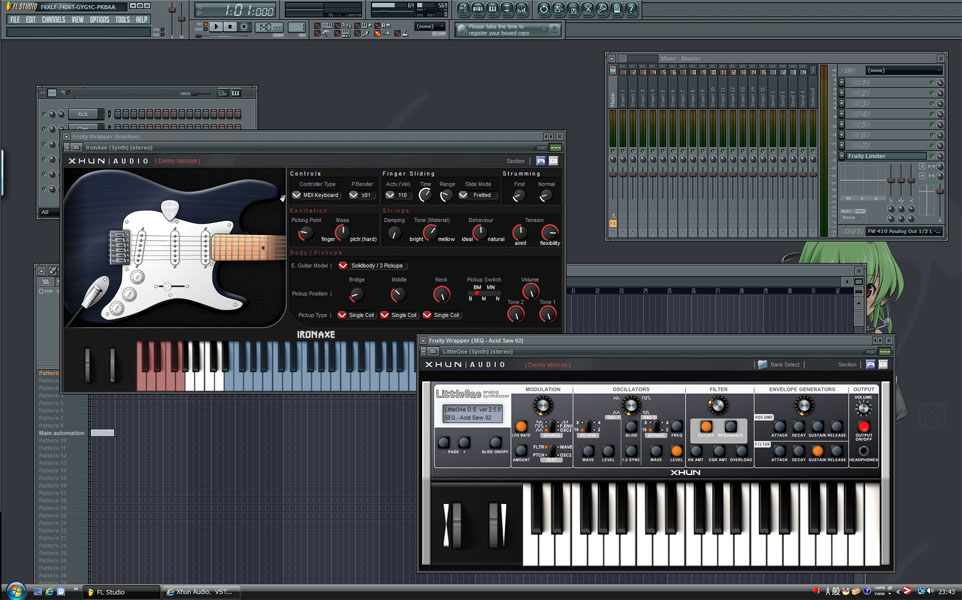Click the LittleOne Overload knob
The height and width of the screenshot is (600, 962).
coord(742,451)
